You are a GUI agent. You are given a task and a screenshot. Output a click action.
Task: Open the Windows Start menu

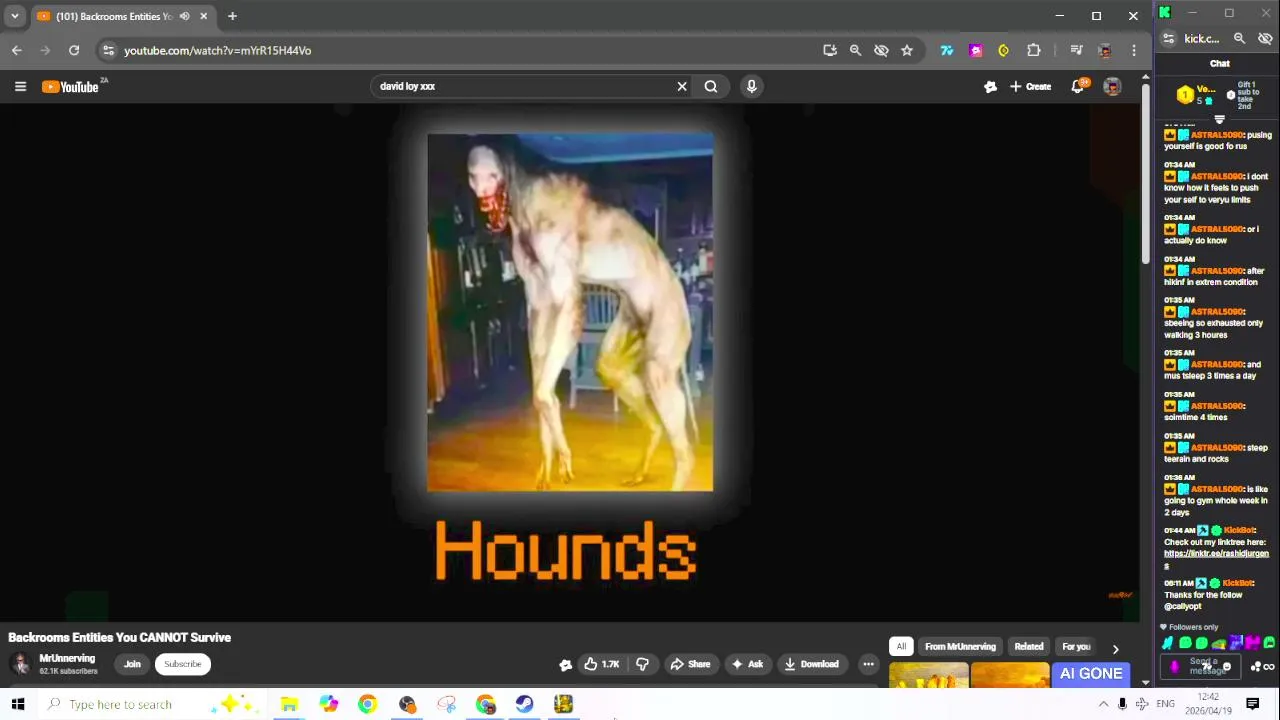click(17, 704)
